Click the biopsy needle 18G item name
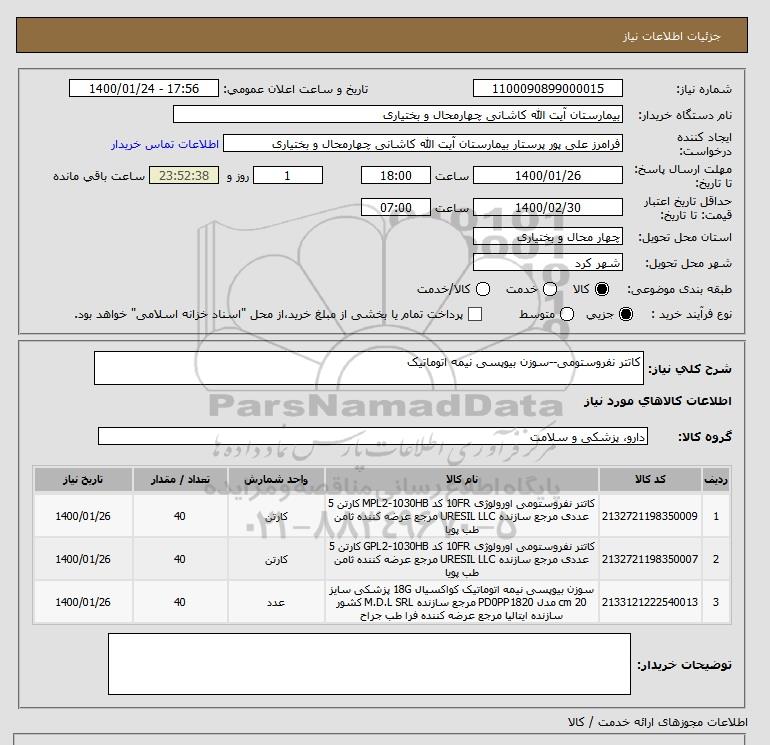770x745 pixels. 462,602
